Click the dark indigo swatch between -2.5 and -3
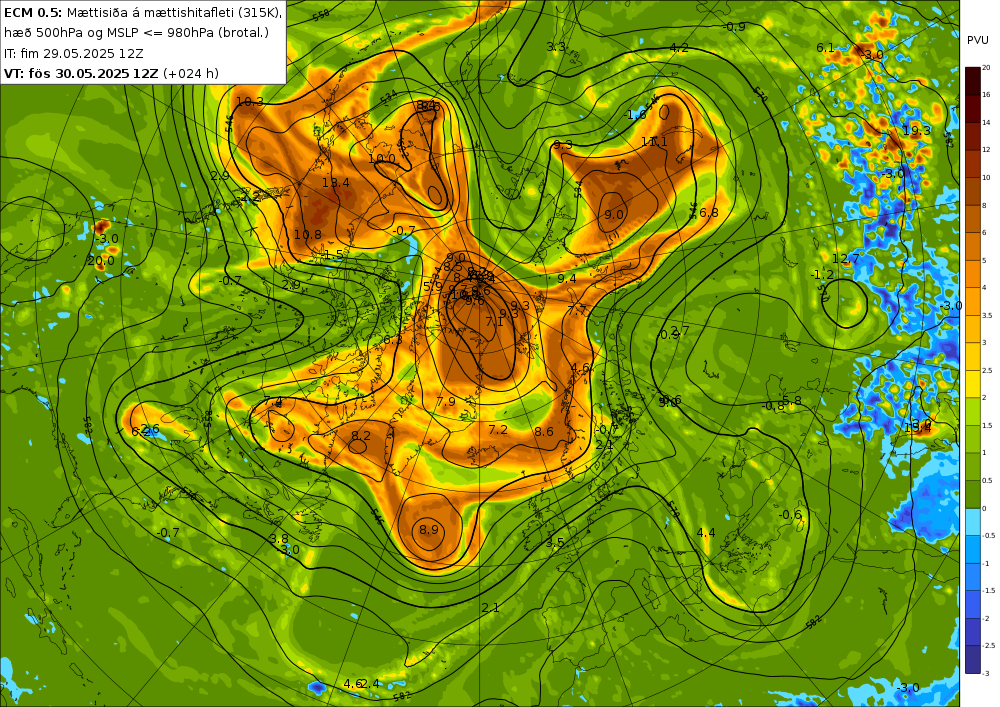 coord(973,659)
